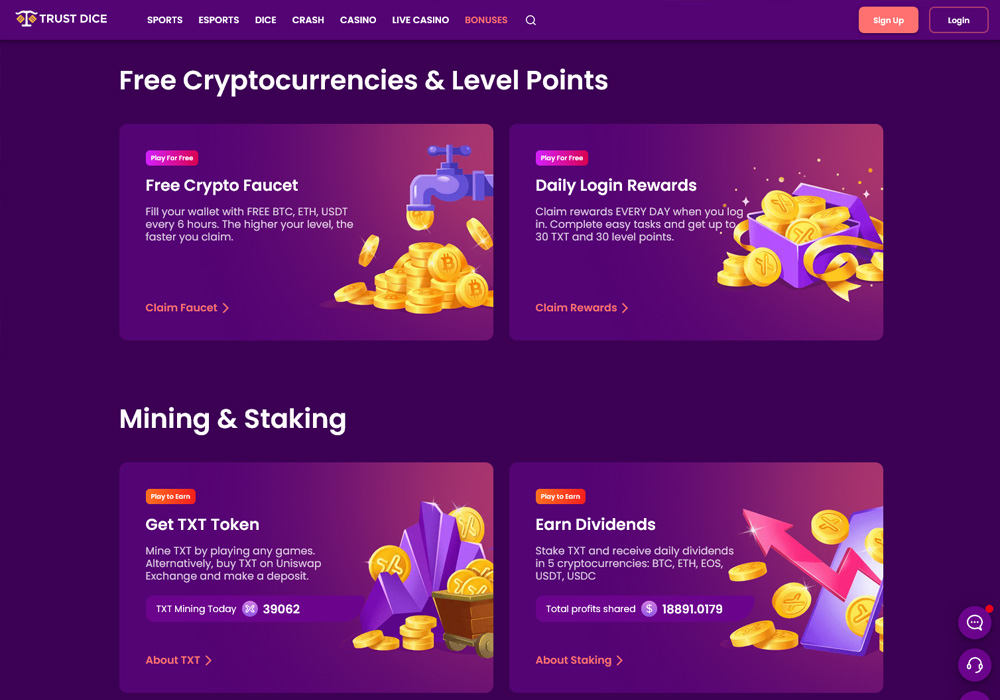Click the Trust Dice logo
1000x700 pixels.
coord(61,19)
